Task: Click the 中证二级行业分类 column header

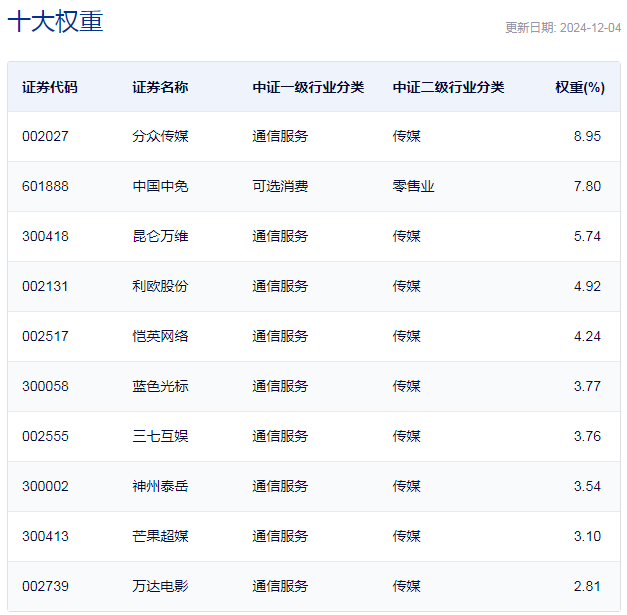Action: coord(448,87)
